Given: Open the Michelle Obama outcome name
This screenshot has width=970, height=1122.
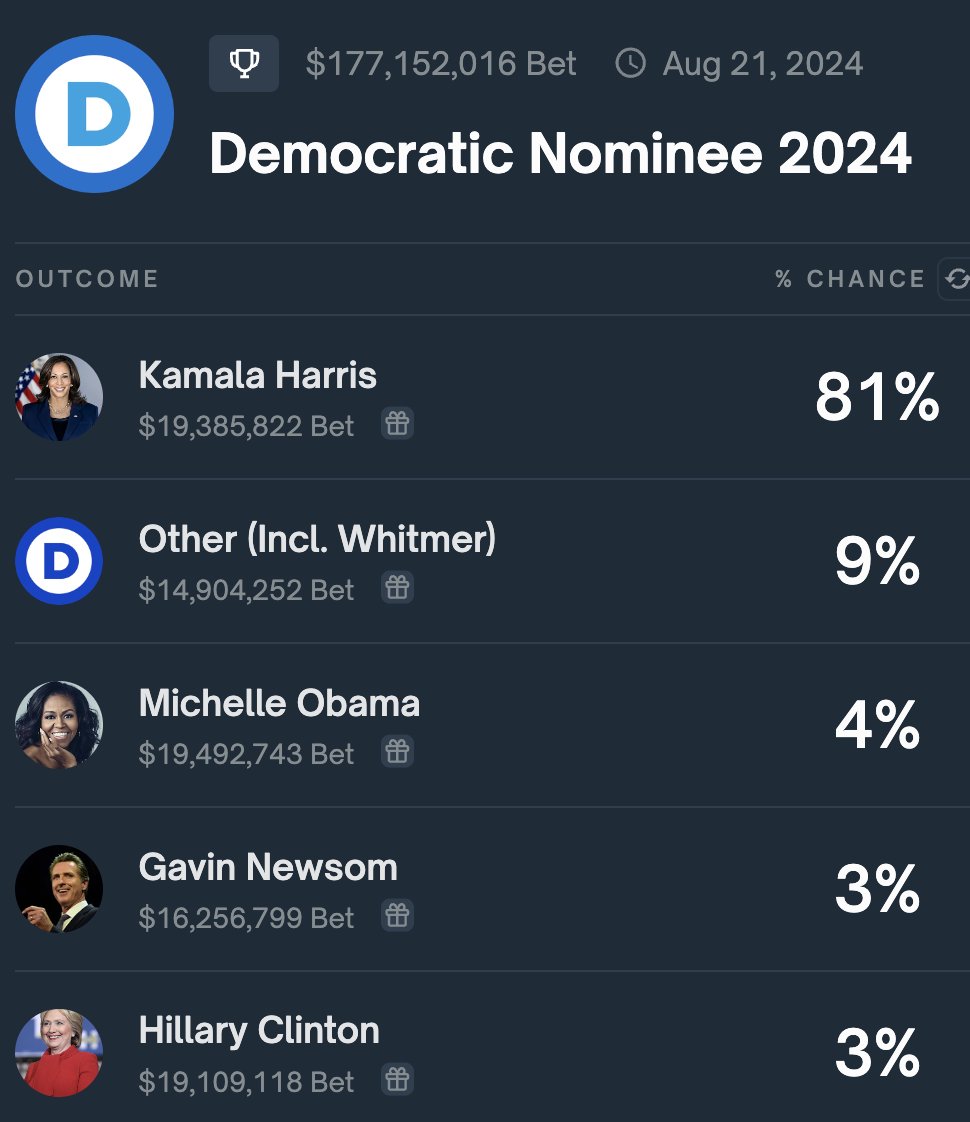Looking at the screenshot, I should pos(279,703).
